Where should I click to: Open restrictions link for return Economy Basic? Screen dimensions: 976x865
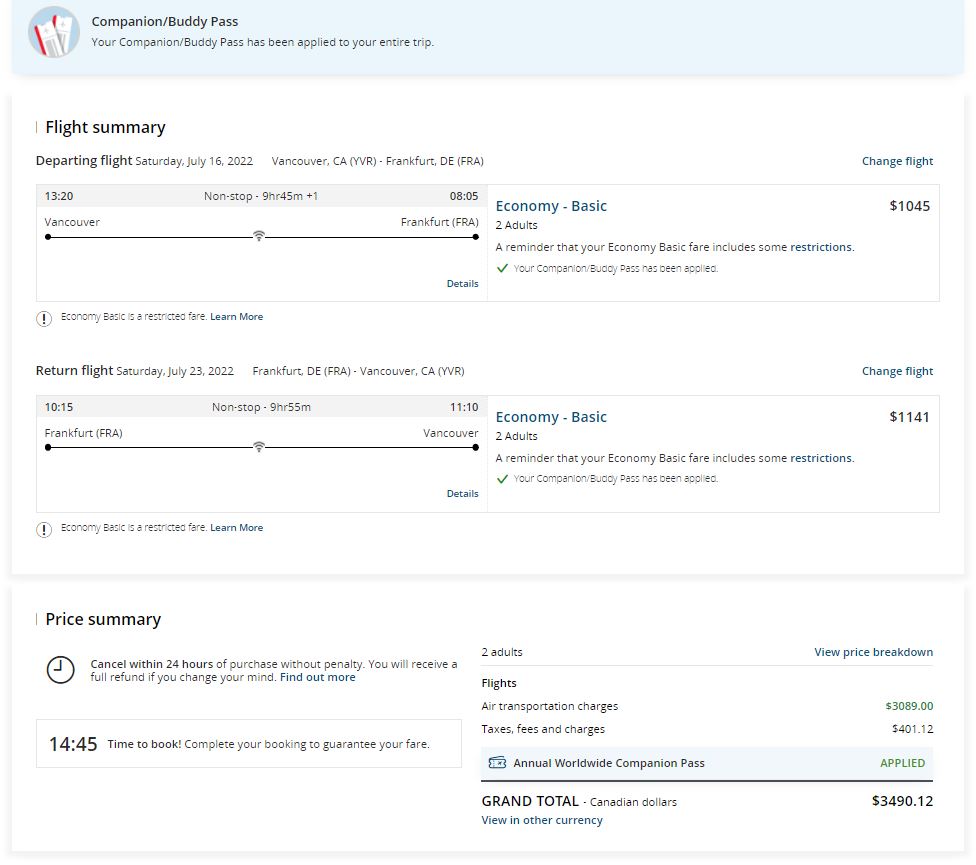(x=821, y=458)
